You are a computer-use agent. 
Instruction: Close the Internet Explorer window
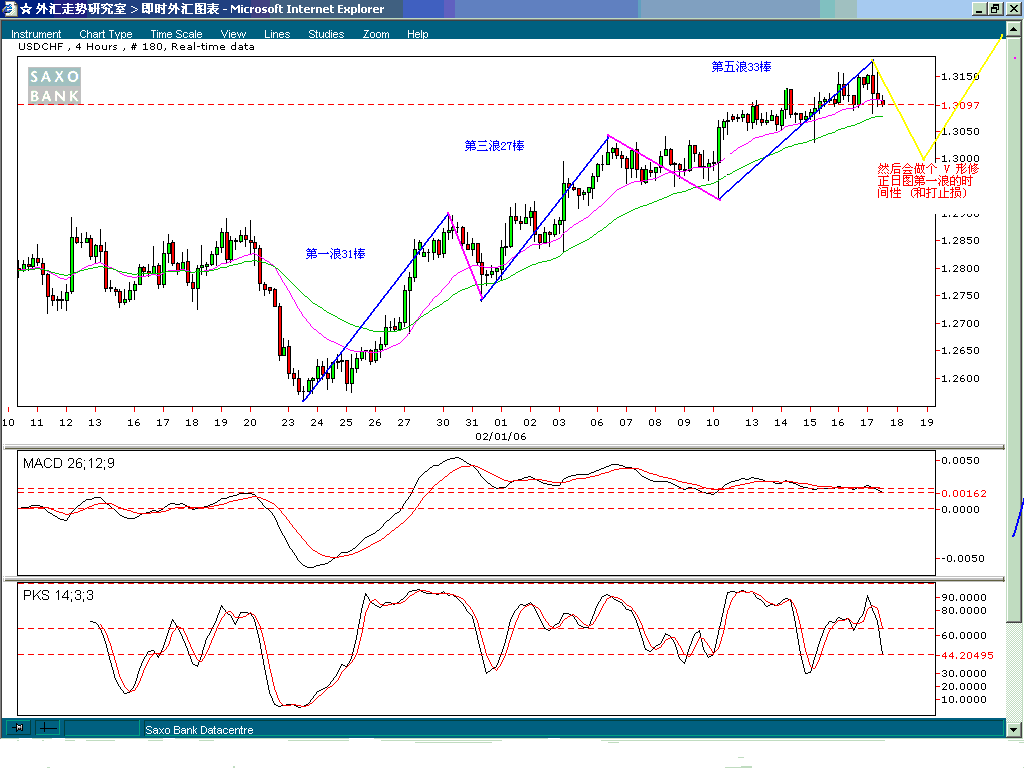pyautogui.click(x=1012, y=8)
